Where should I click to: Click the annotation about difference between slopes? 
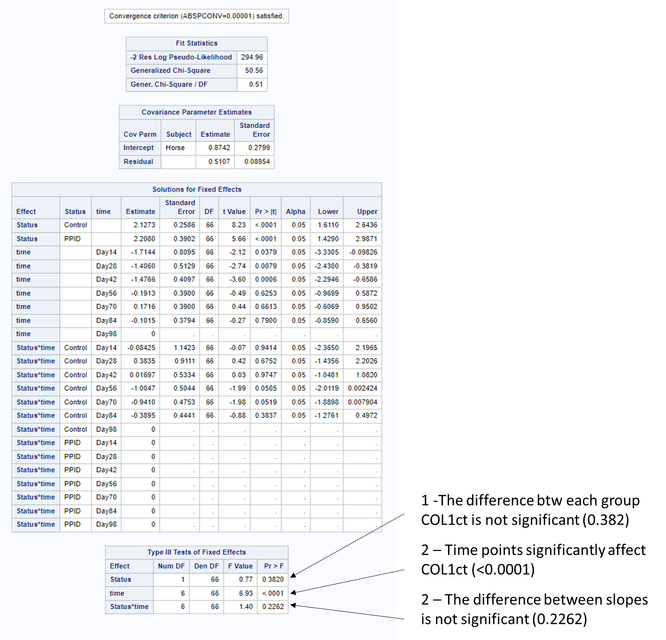click(x=534, y=609)
